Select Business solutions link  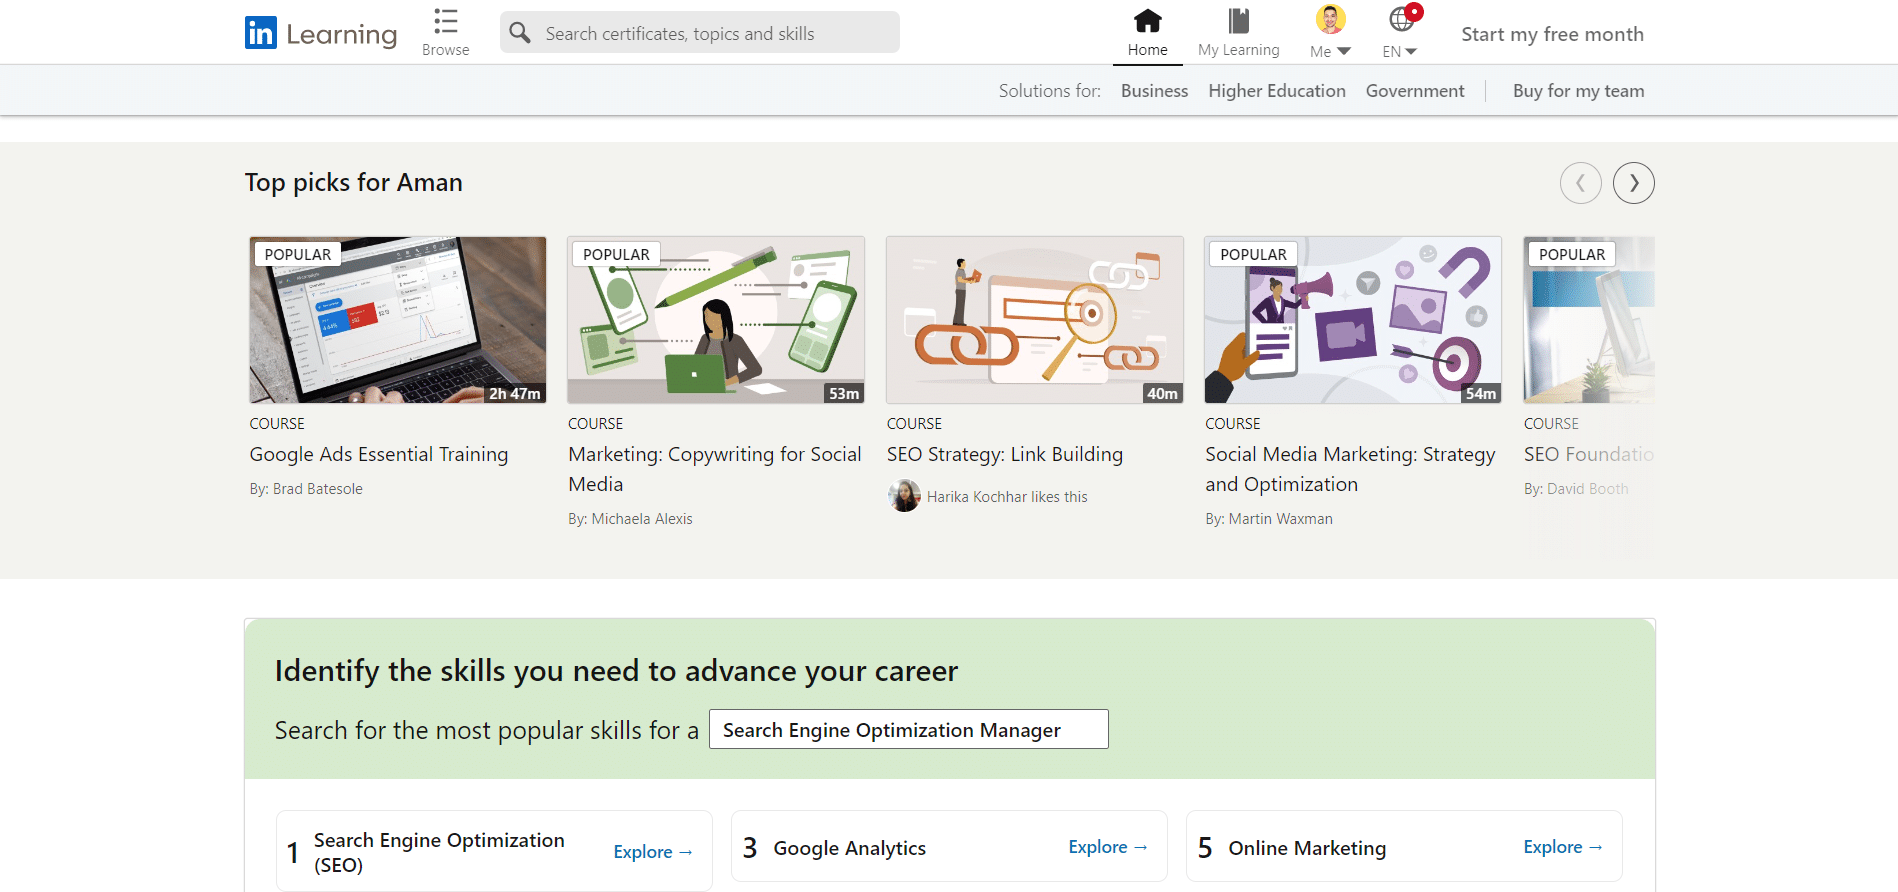click(x=1154, y=91)
